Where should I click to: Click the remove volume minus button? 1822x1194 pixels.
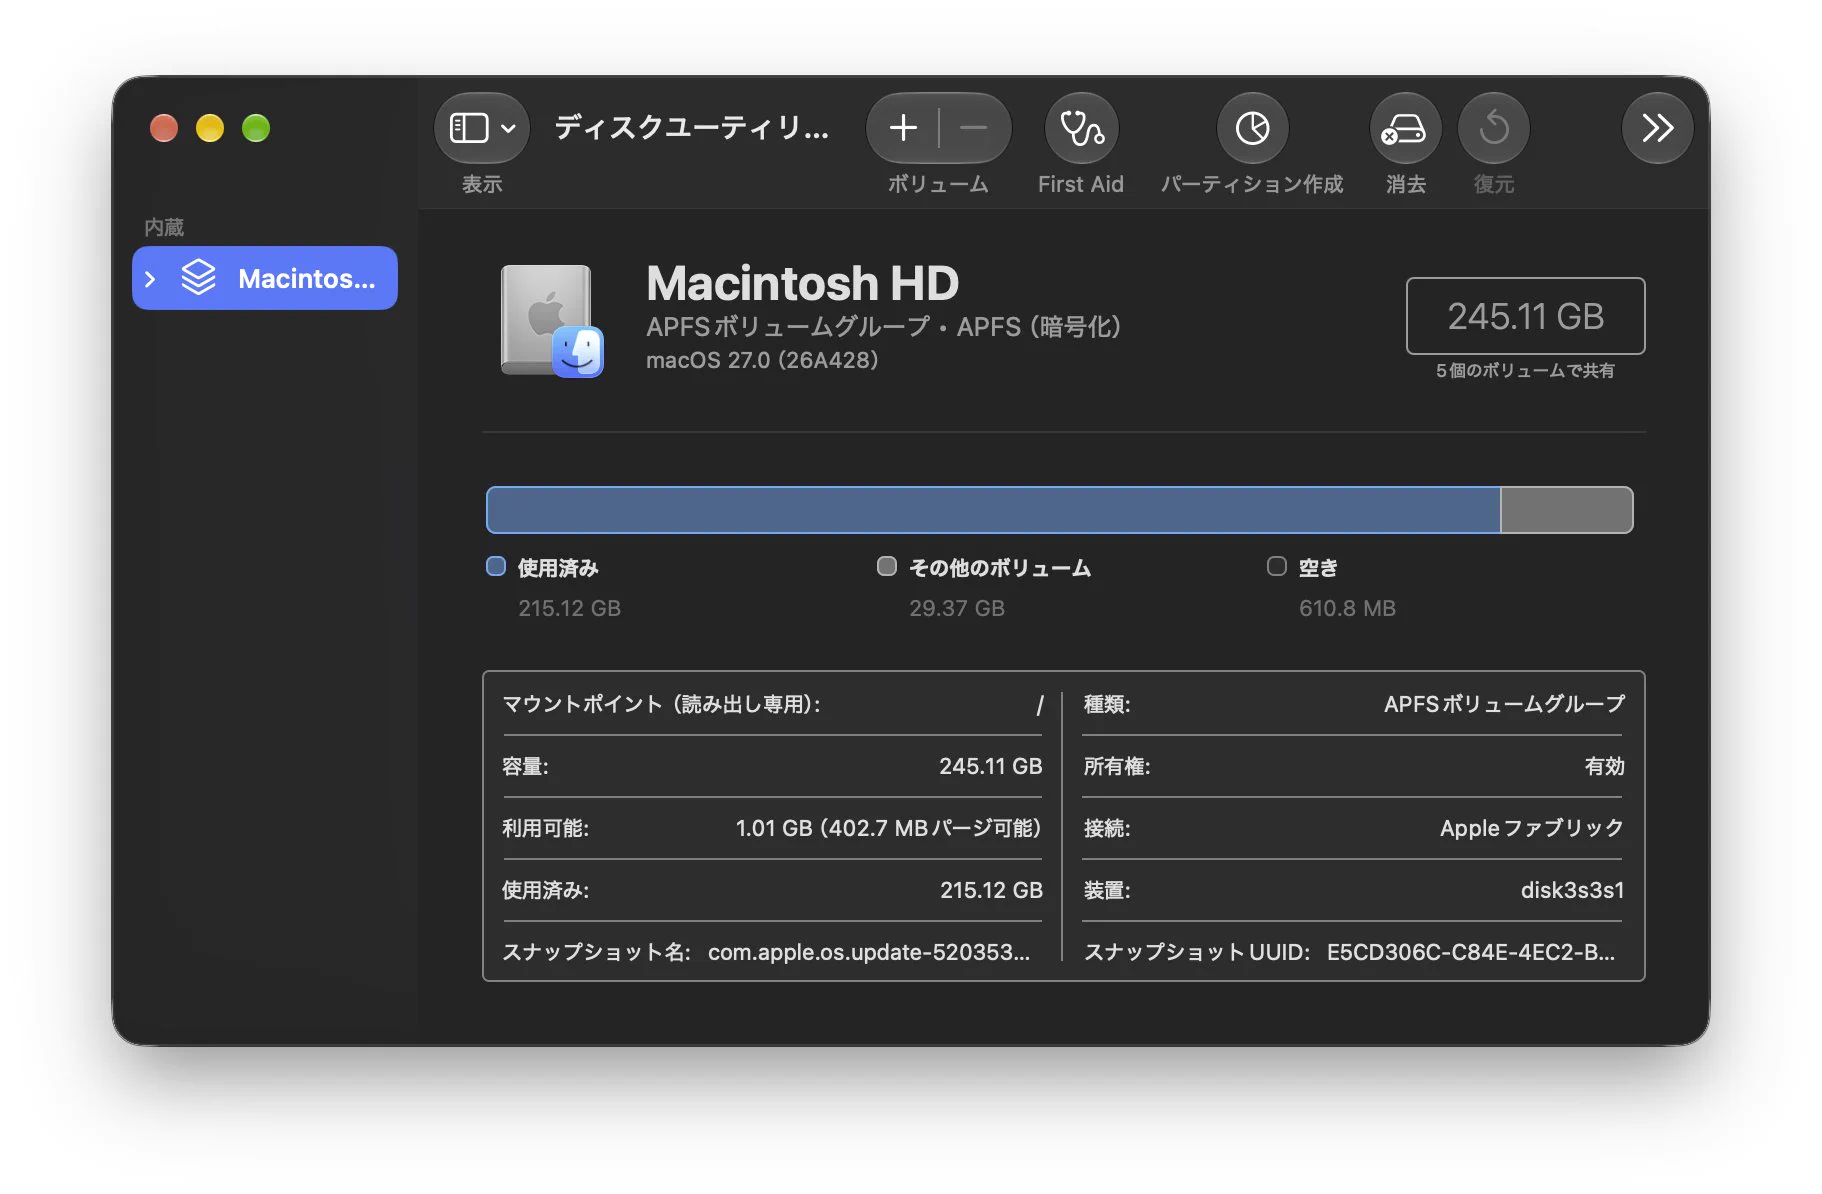coord(974,128)
